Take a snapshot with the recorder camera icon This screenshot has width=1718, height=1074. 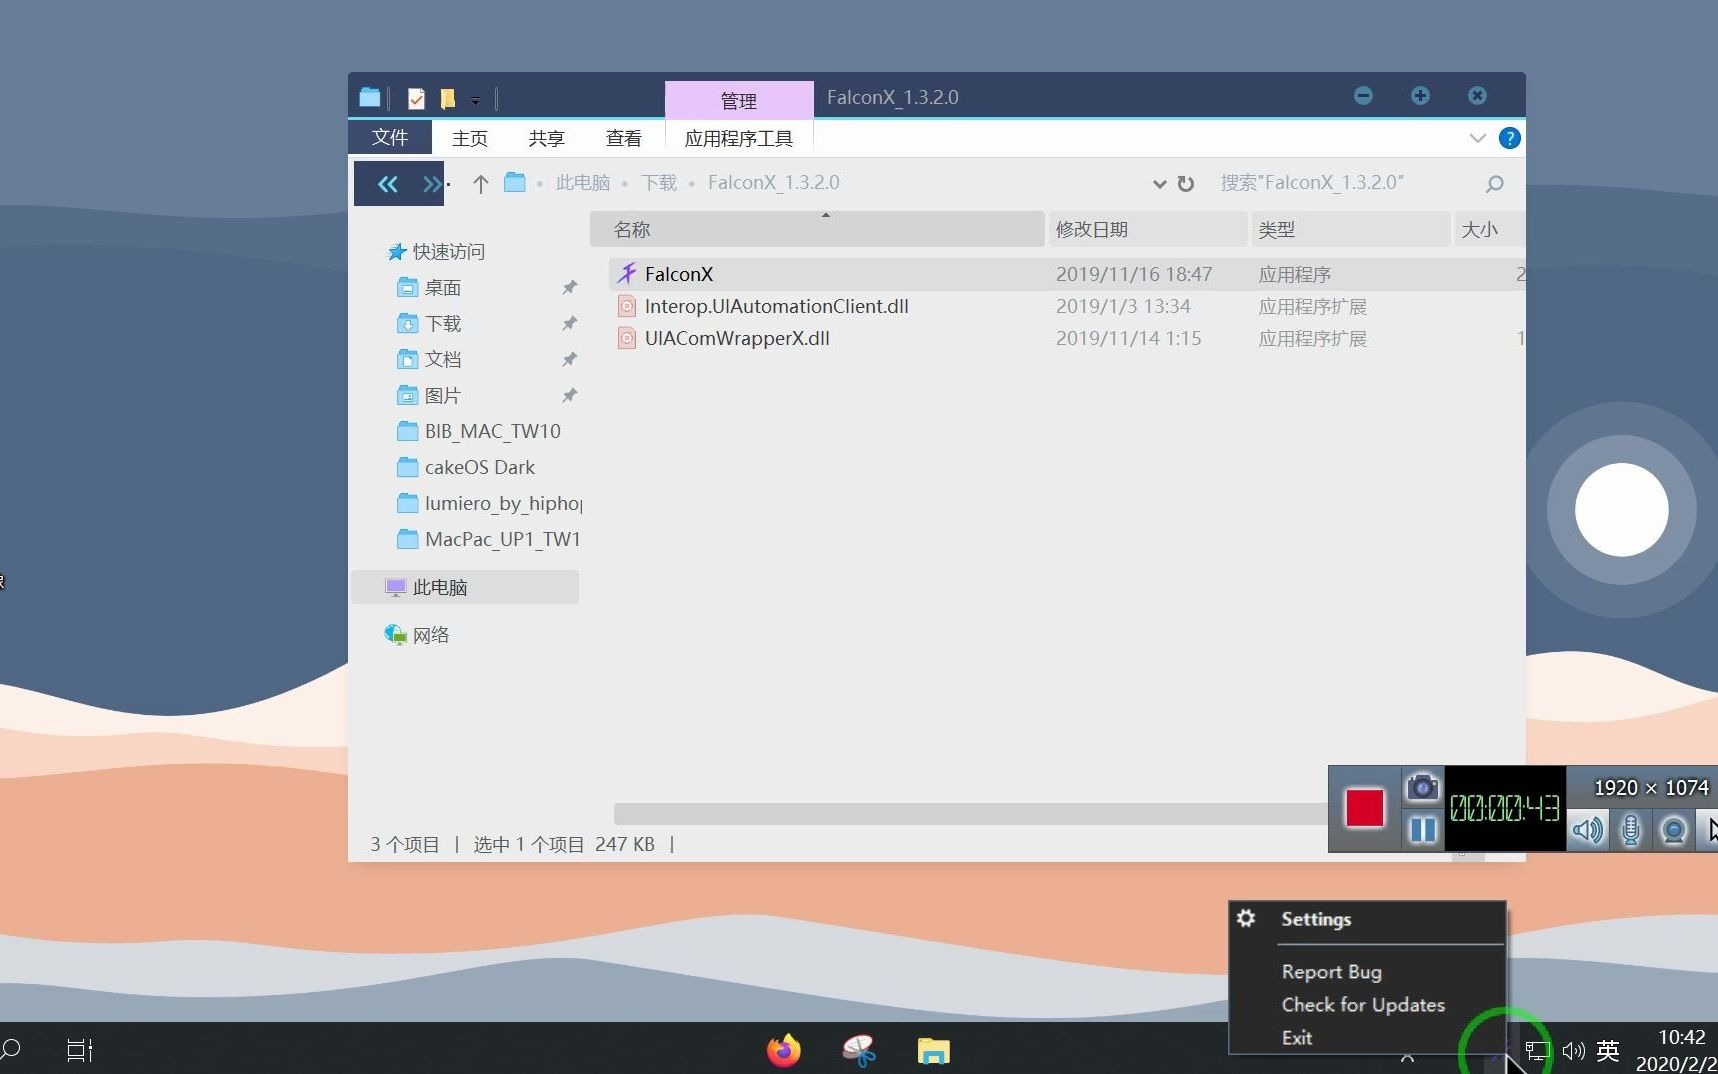coord(1422,787)
